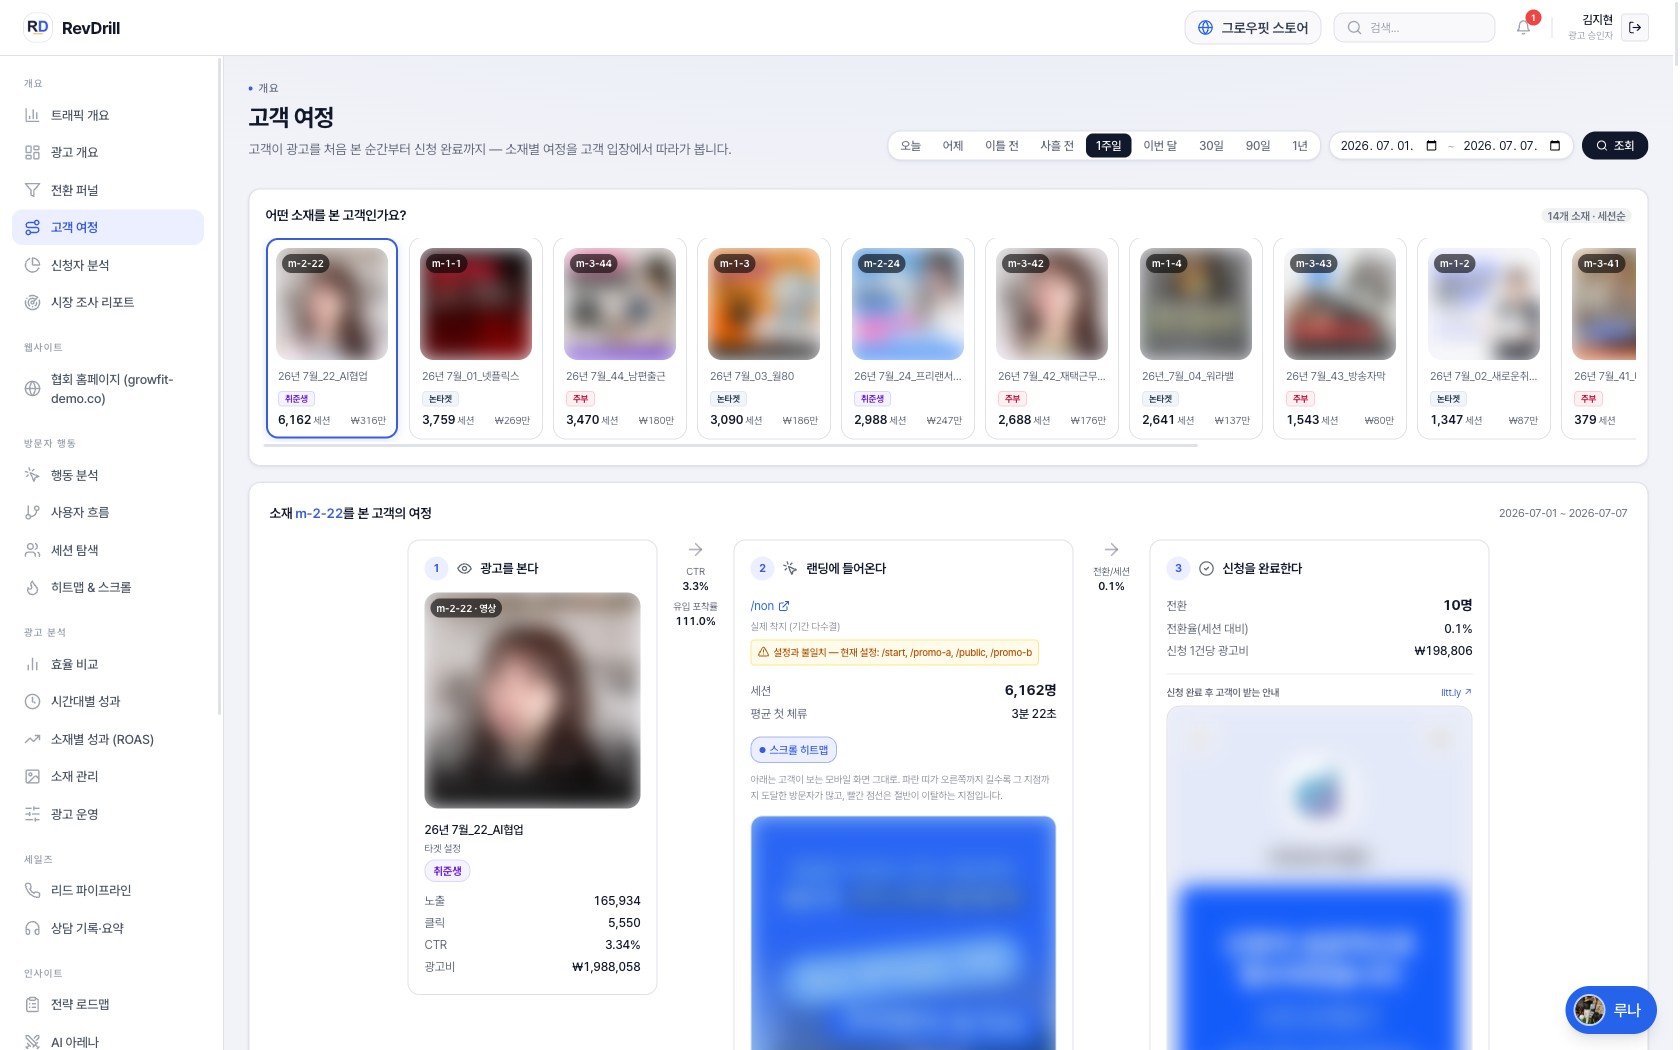Click the 광고 운영 sliders icon

pos(32,814)
